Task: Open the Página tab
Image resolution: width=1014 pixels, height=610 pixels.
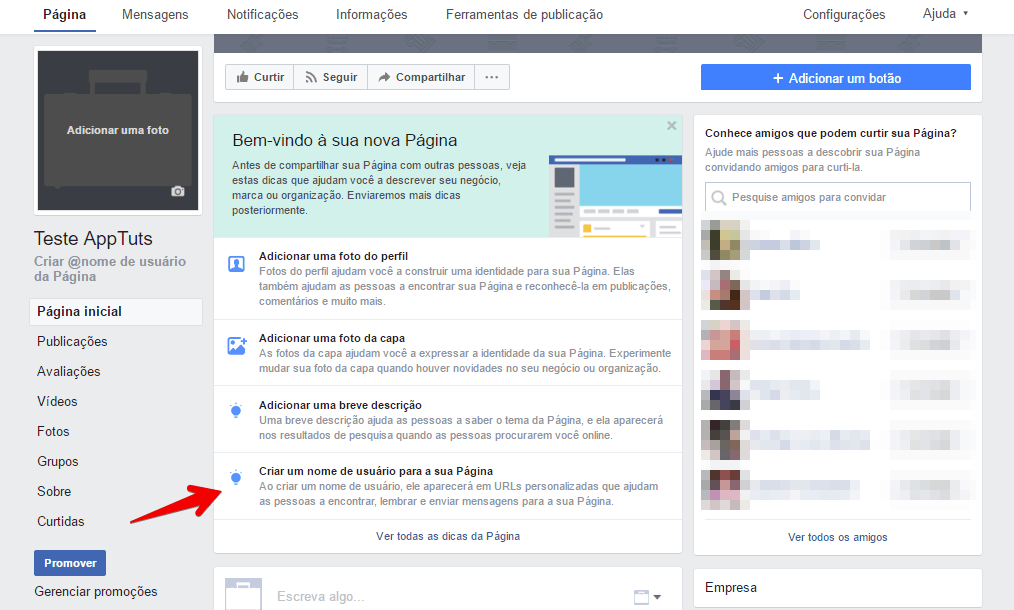Action: coord(65,14)
